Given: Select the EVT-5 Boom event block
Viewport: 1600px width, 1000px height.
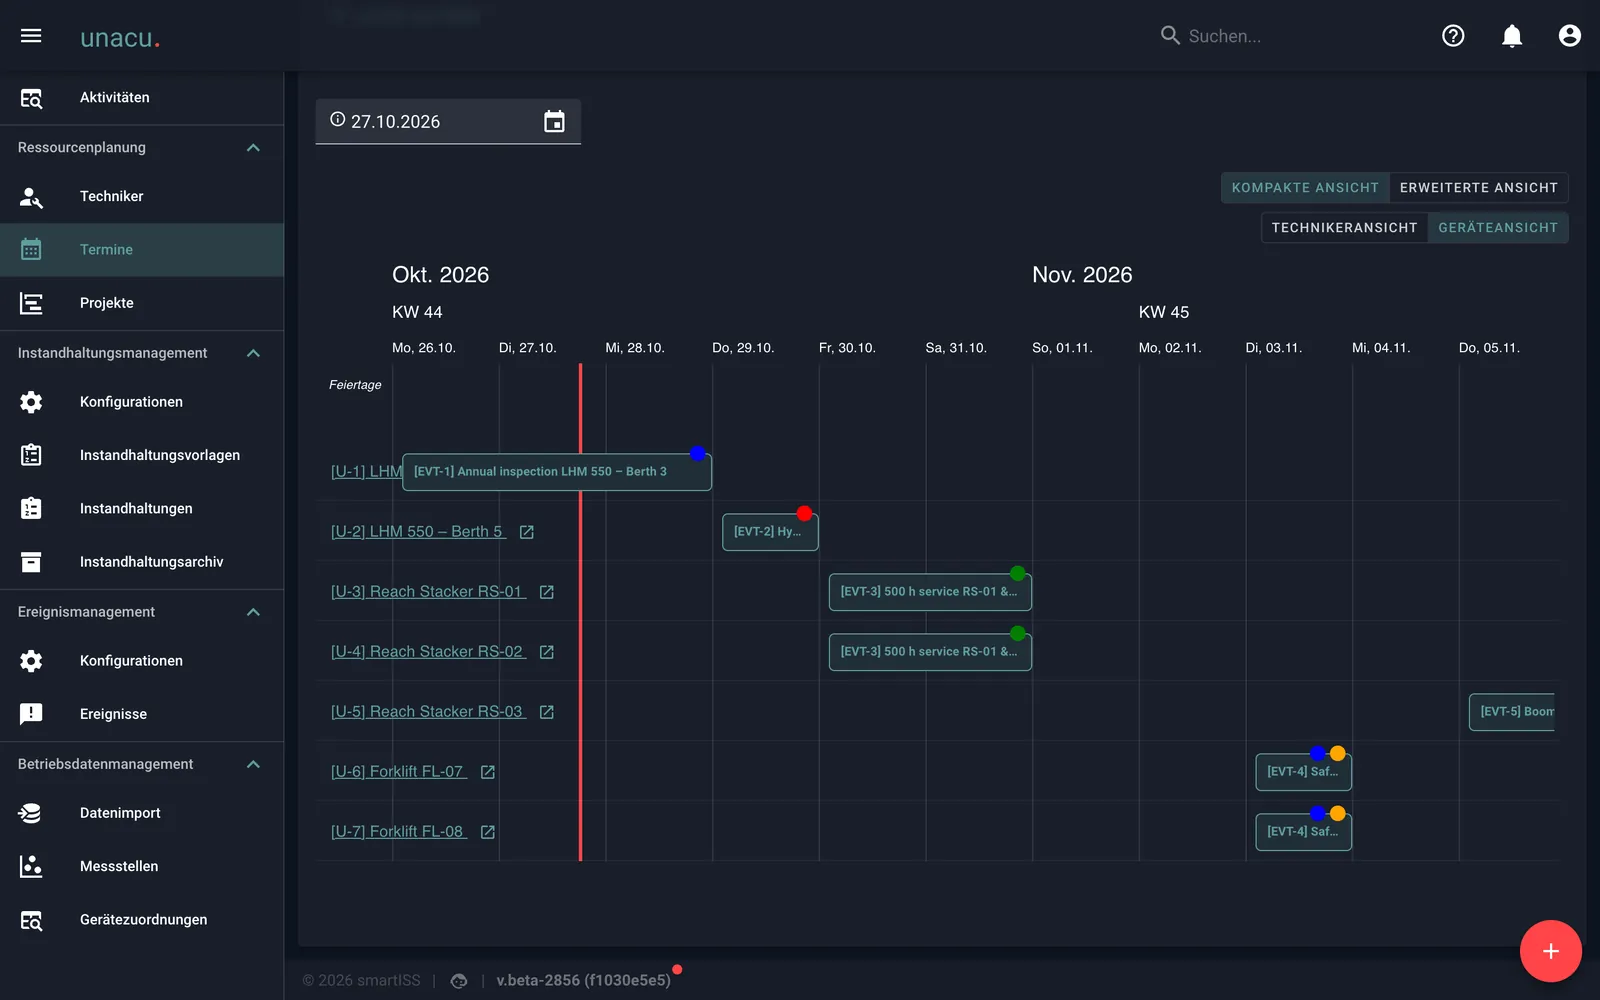Looking at the screenshot, I should pyautogui.click(x=1512, y=712).
